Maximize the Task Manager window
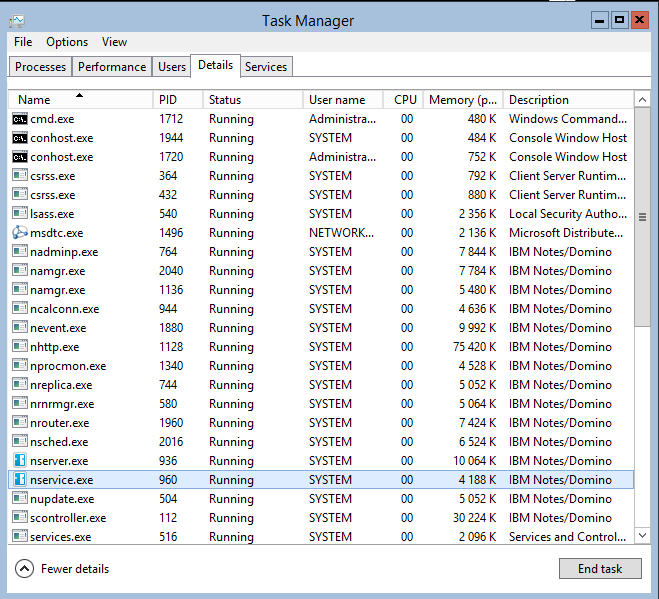 coord(619,20)
